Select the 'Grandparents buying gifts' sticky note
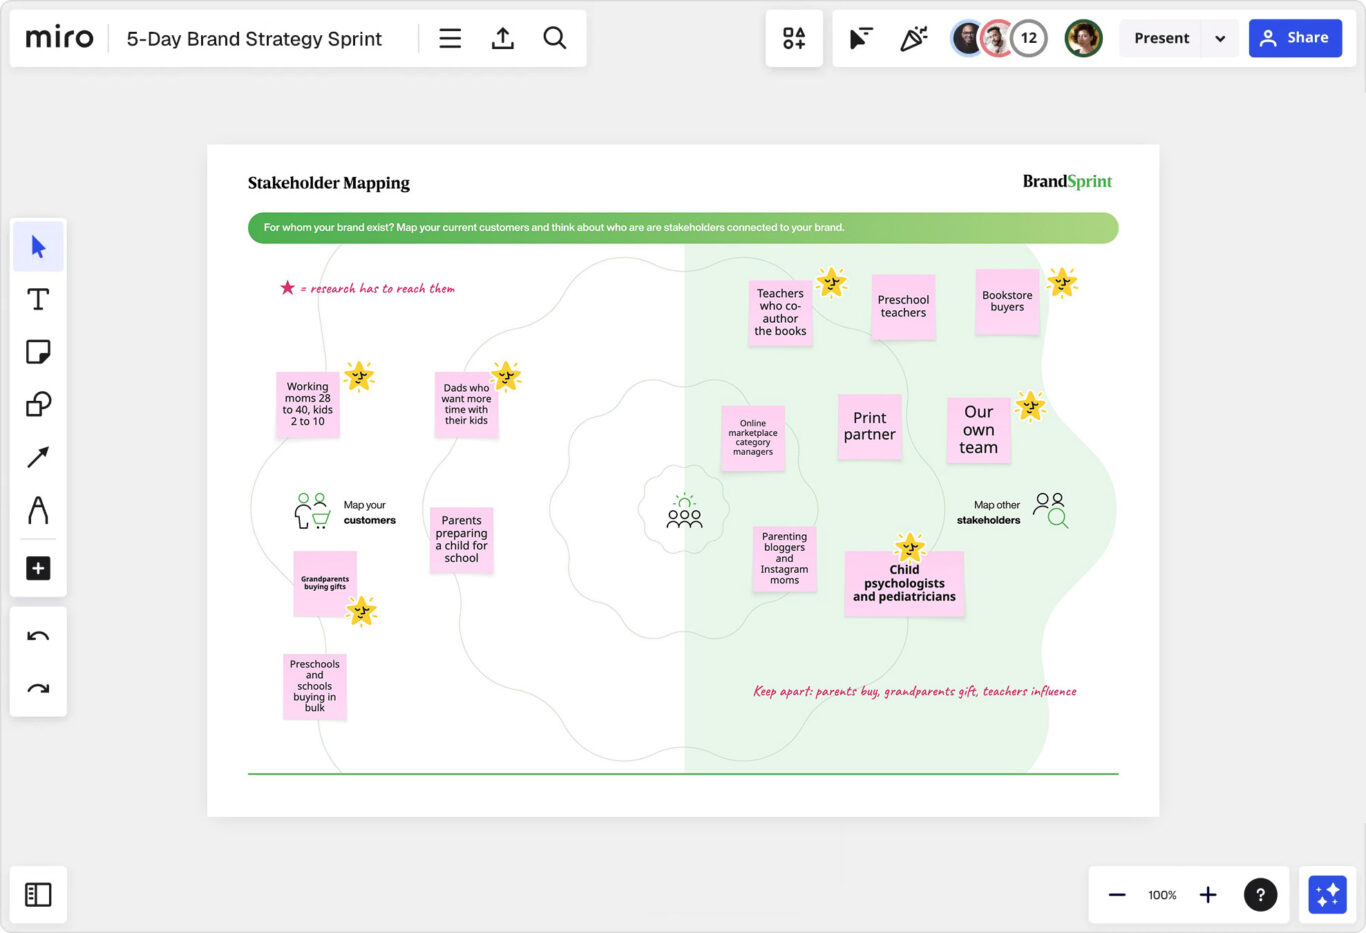The image size is (1366, 933). click(x=325, y=583)
